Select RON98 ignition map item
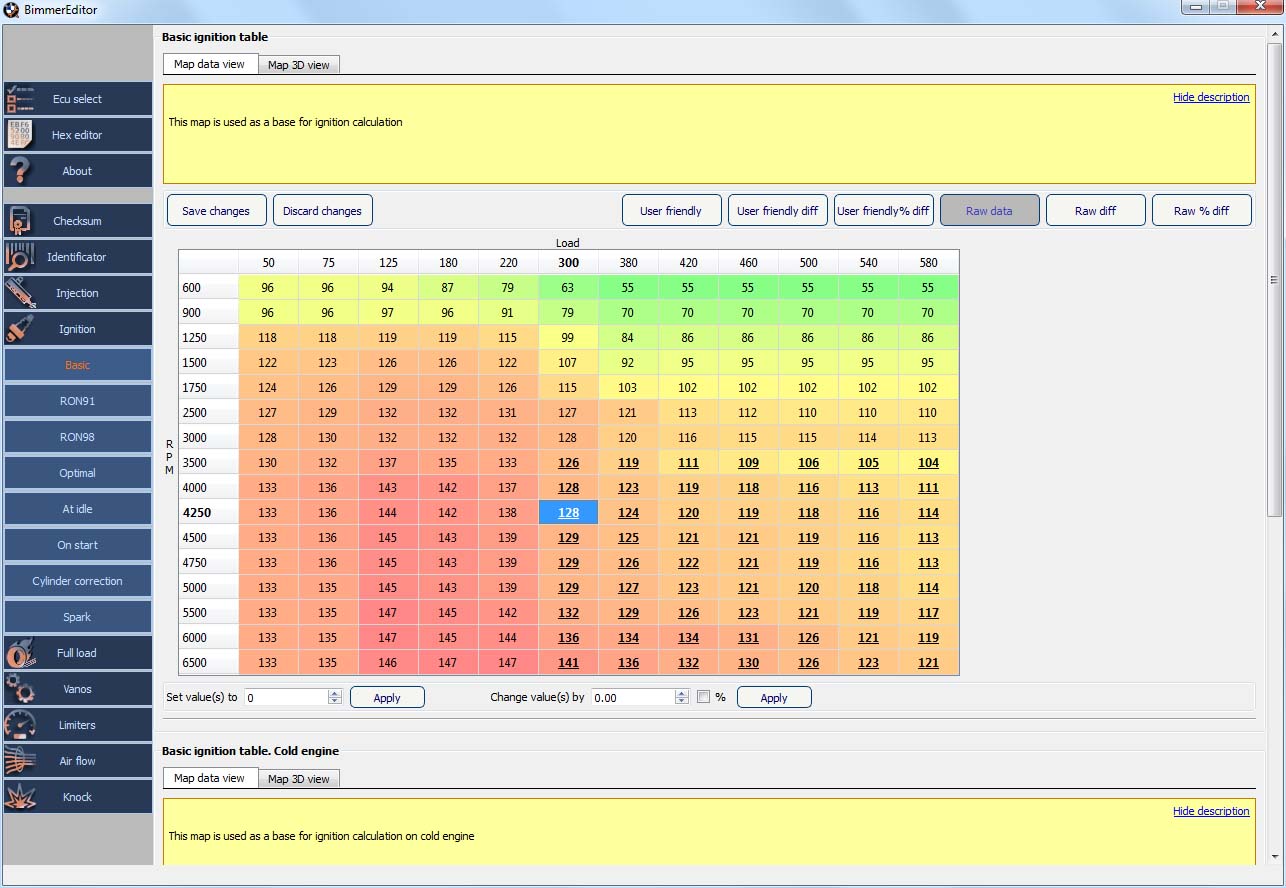This screenshot has width=1286, height=888. coord(78,437)
